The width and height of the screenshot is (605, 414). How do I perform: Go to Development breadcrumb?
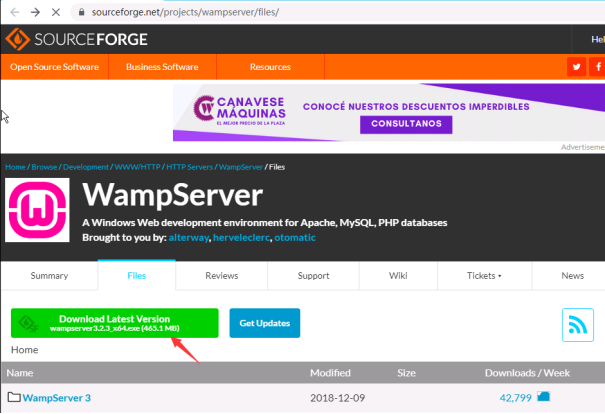tap(86, 167)
